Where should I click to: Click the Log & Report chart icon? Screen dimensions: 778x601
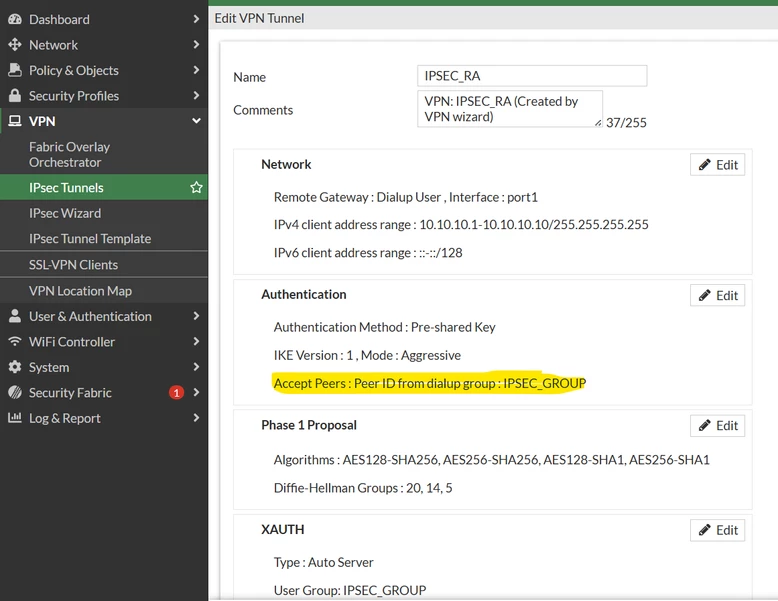tap(15, 418)
